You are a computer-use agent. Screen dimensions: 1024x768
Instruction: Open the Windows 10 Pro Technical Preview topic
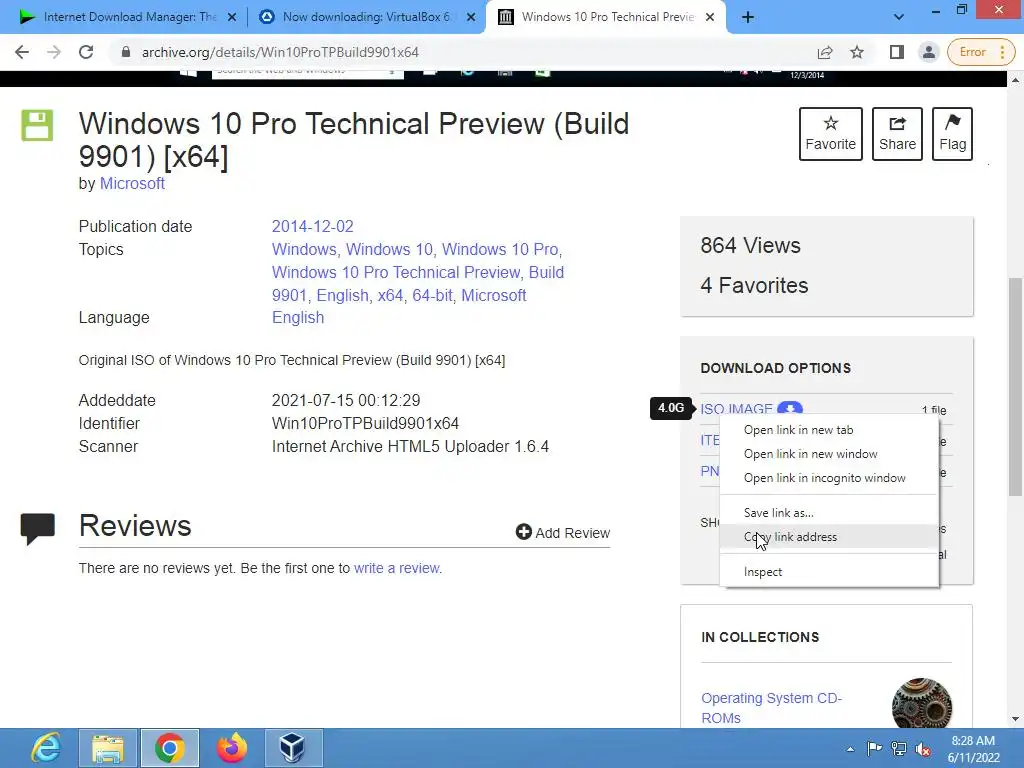[396, 272]
